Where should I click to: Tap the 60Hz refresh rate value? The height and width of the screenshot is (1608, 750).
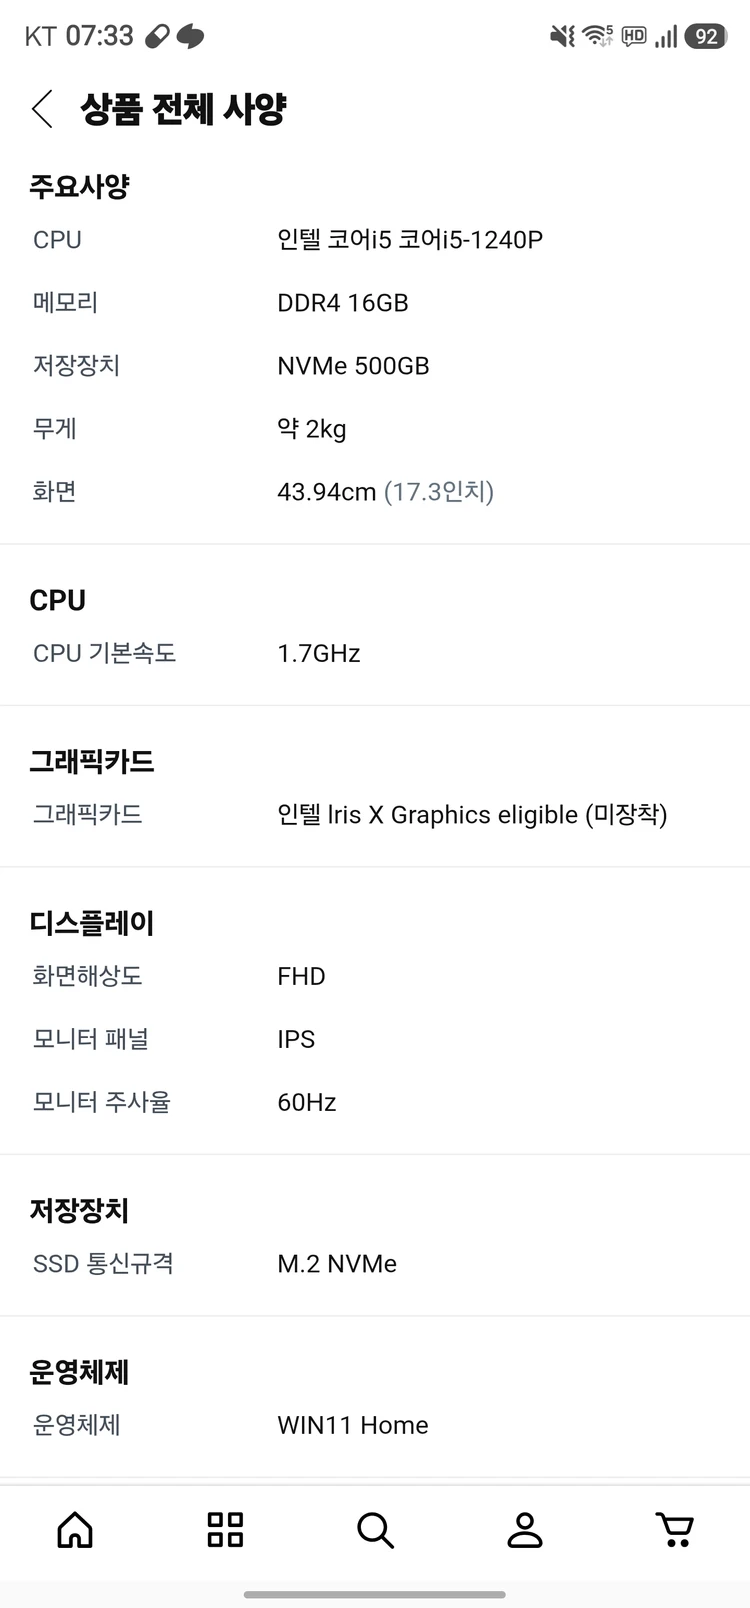(x=307, y=1102)
